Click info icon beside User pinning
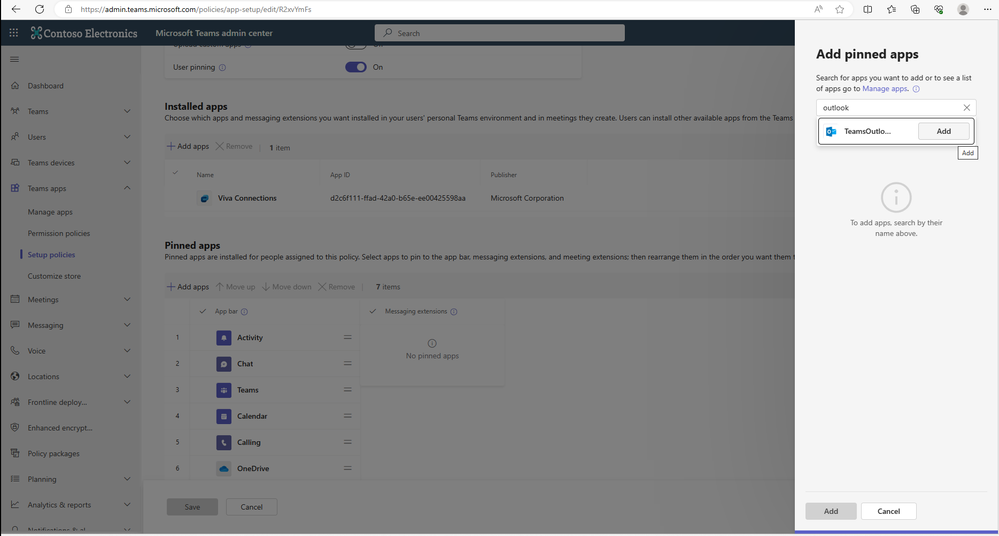 [222, 68]
